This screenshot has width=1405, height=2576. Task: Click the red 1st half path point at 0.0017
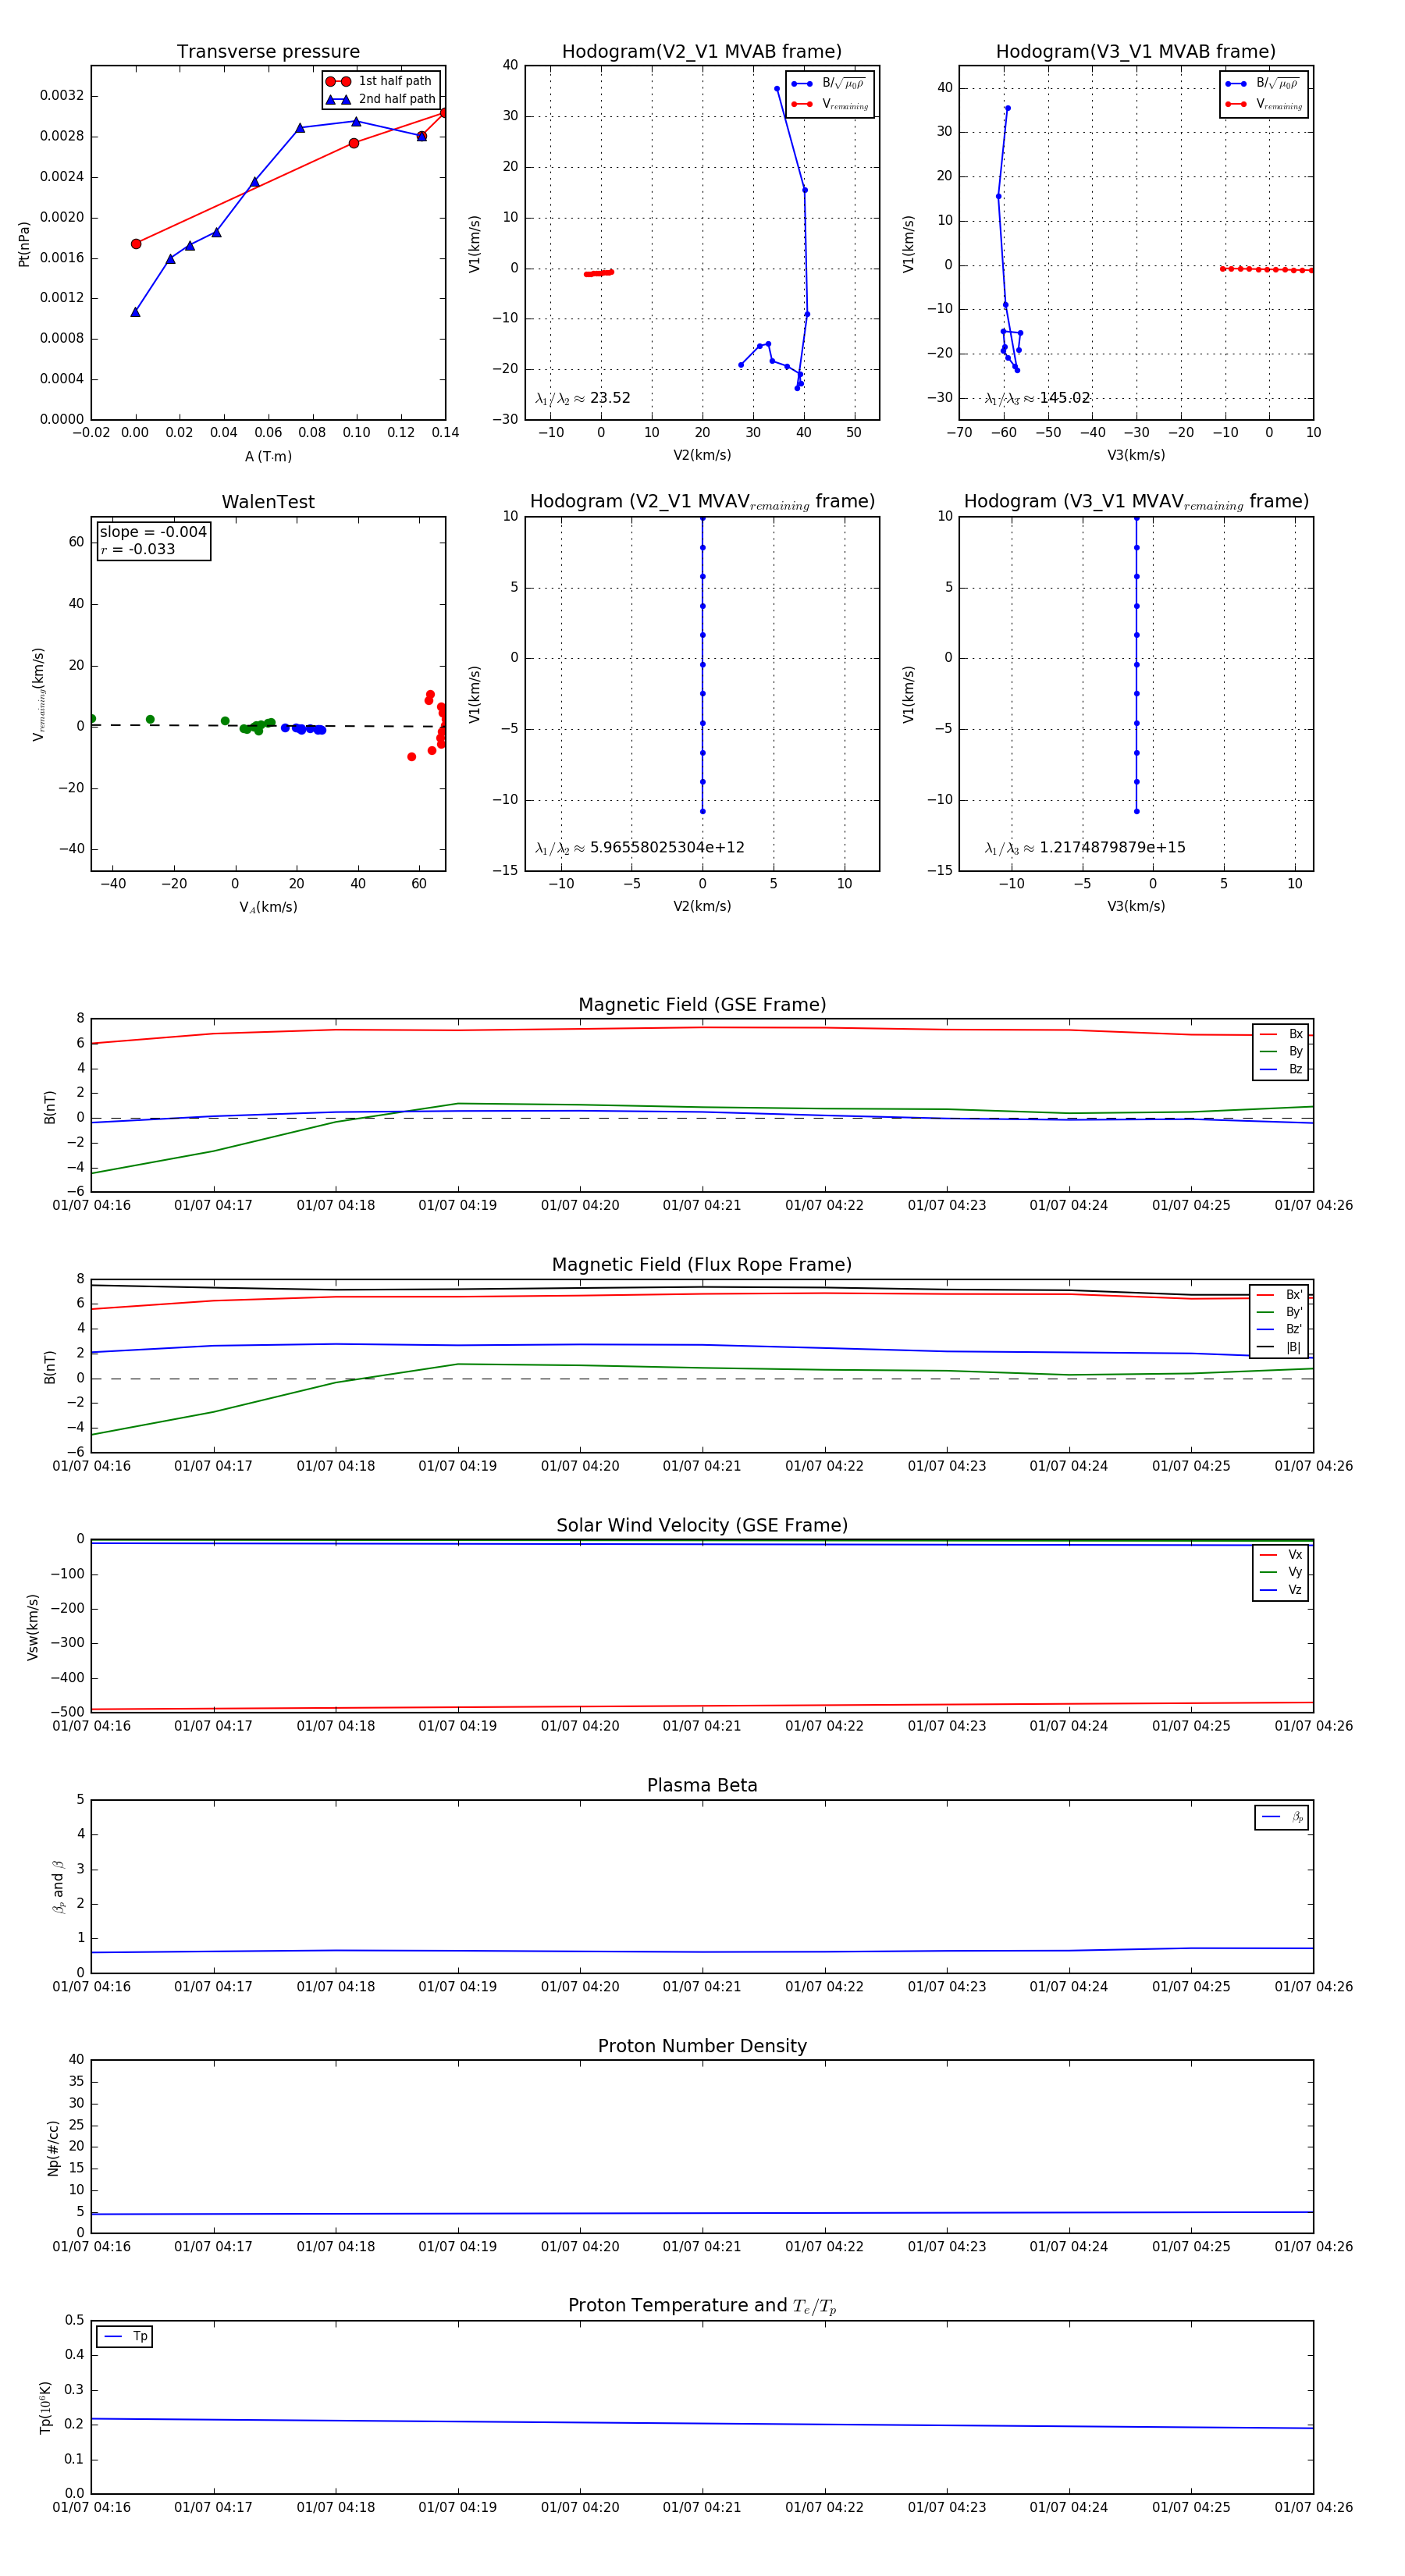[136, 244]
